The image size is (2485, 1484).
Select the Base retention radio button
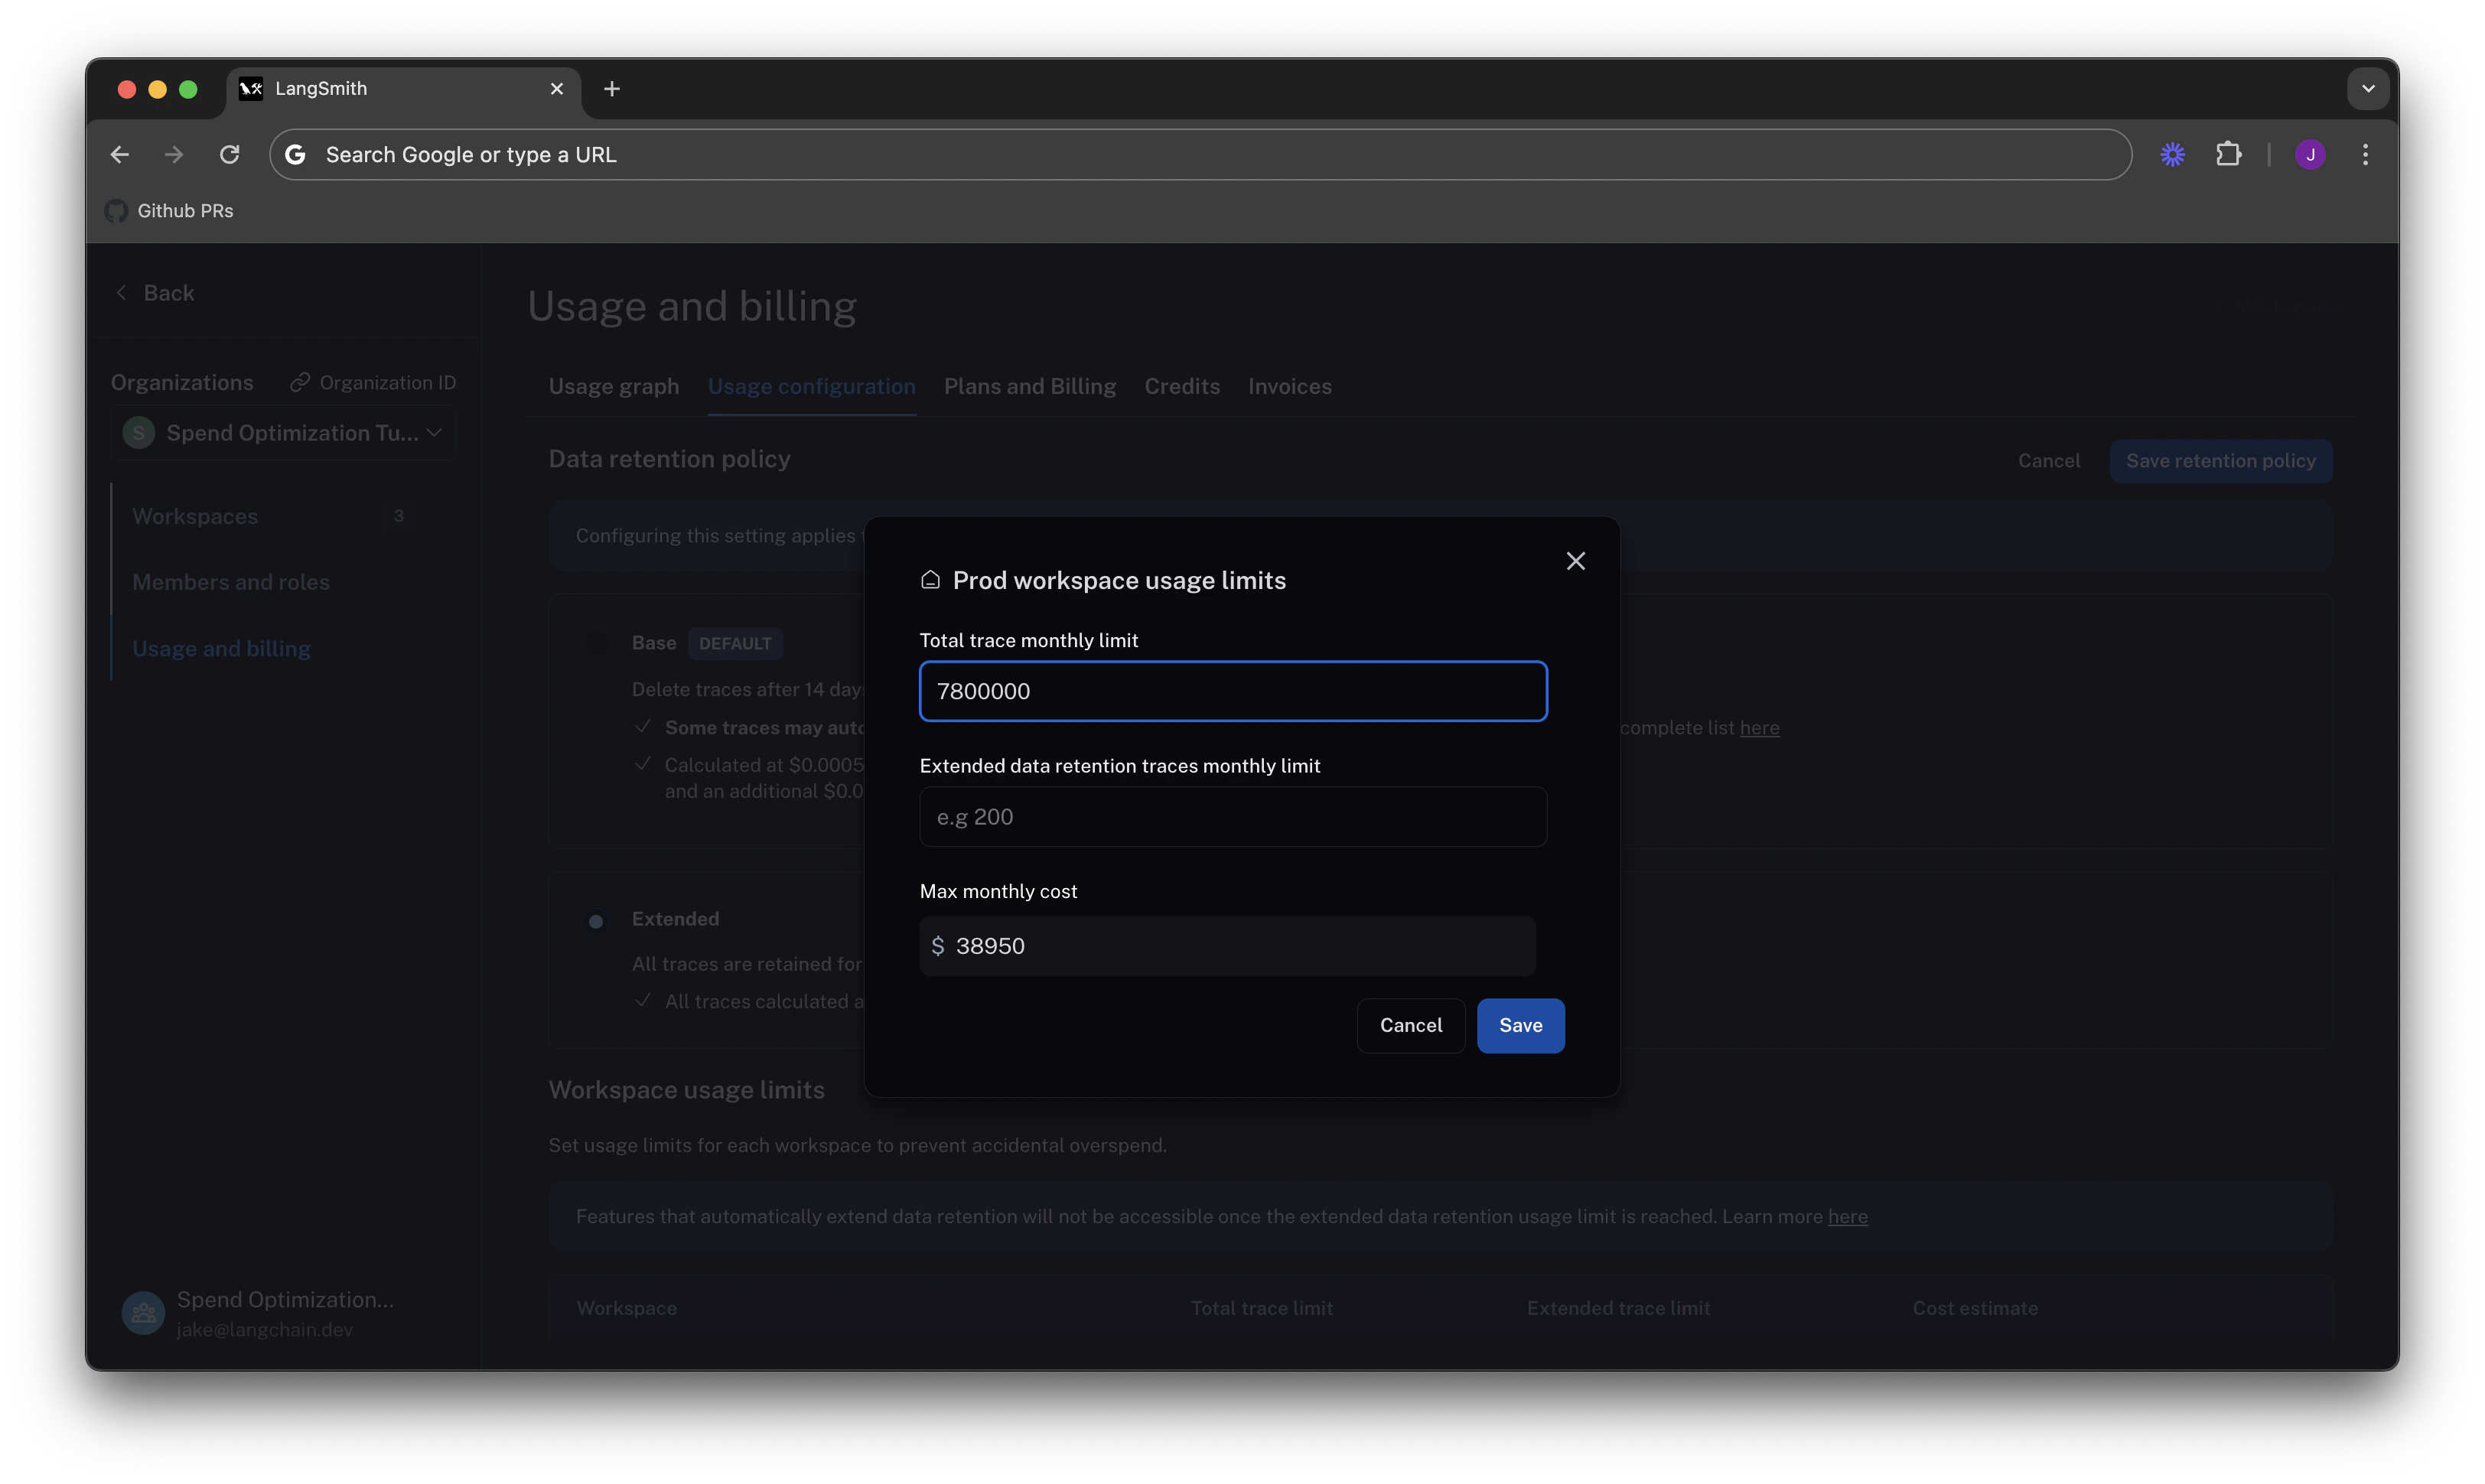[596, 644]
